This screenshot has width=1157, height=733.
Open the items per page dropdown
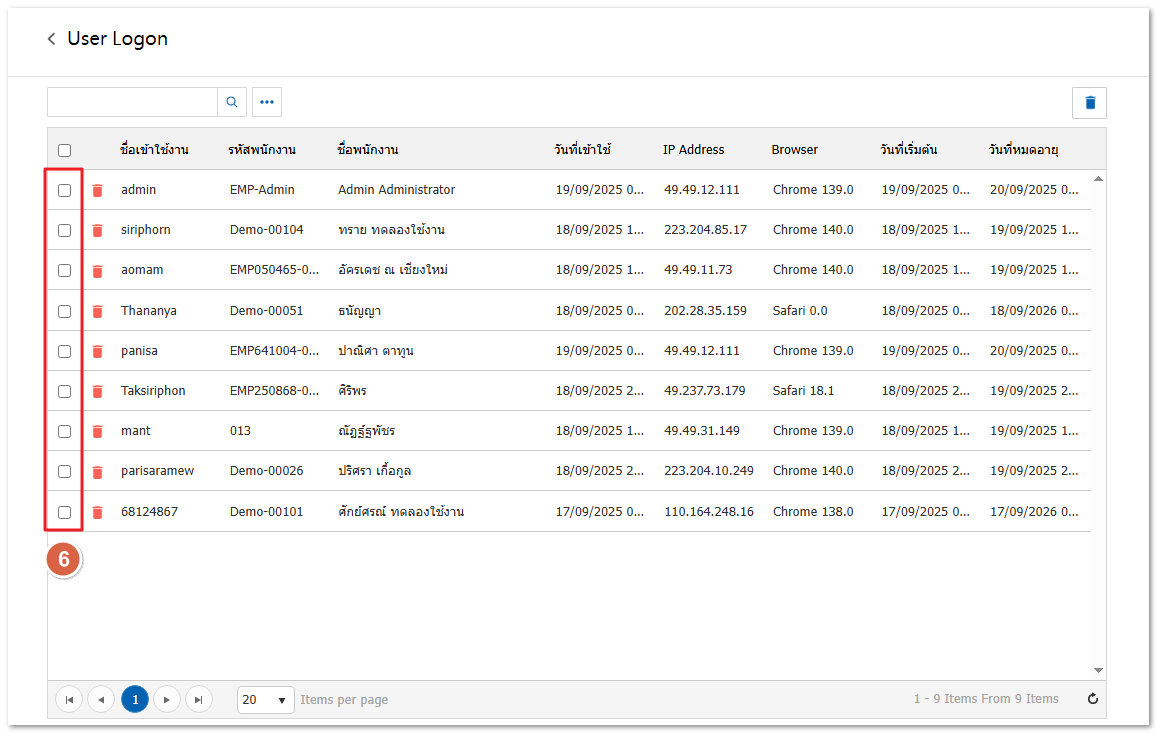[x=265, y=699]
